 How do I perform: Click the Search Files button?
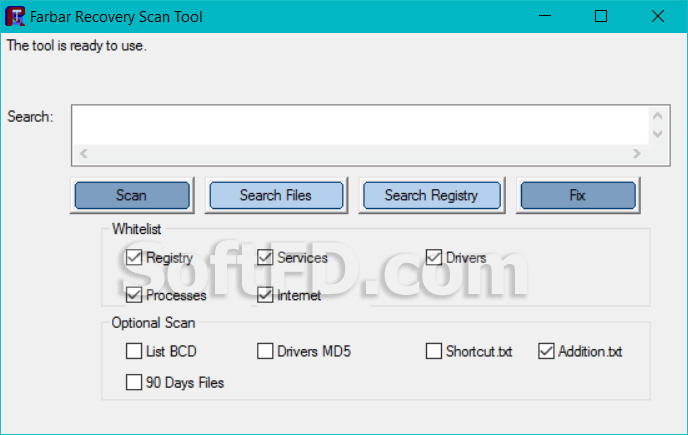pos(276,195)
